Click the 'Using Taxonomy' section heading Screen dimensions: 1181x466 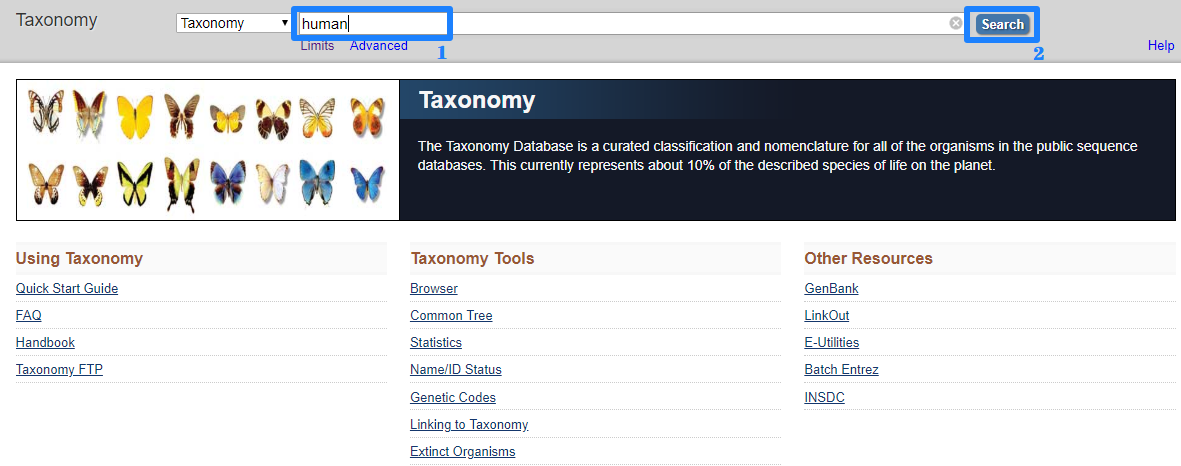coord(79,259)
